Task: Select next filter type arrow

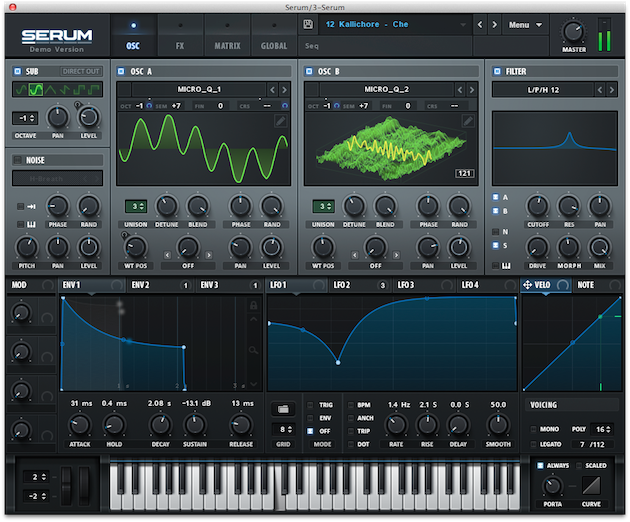Action: point(612,90)
